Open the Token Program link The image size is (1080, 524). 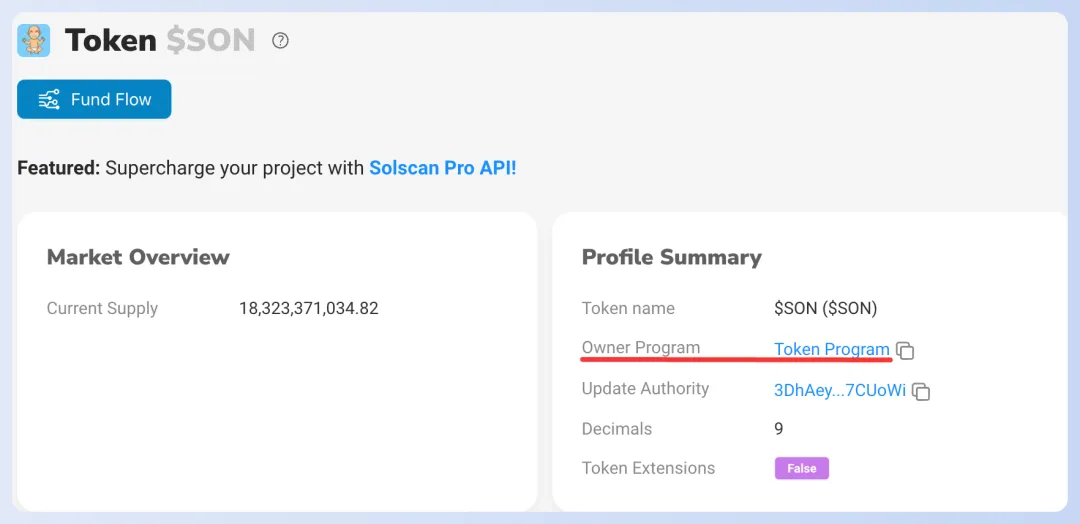pos(832,349)
